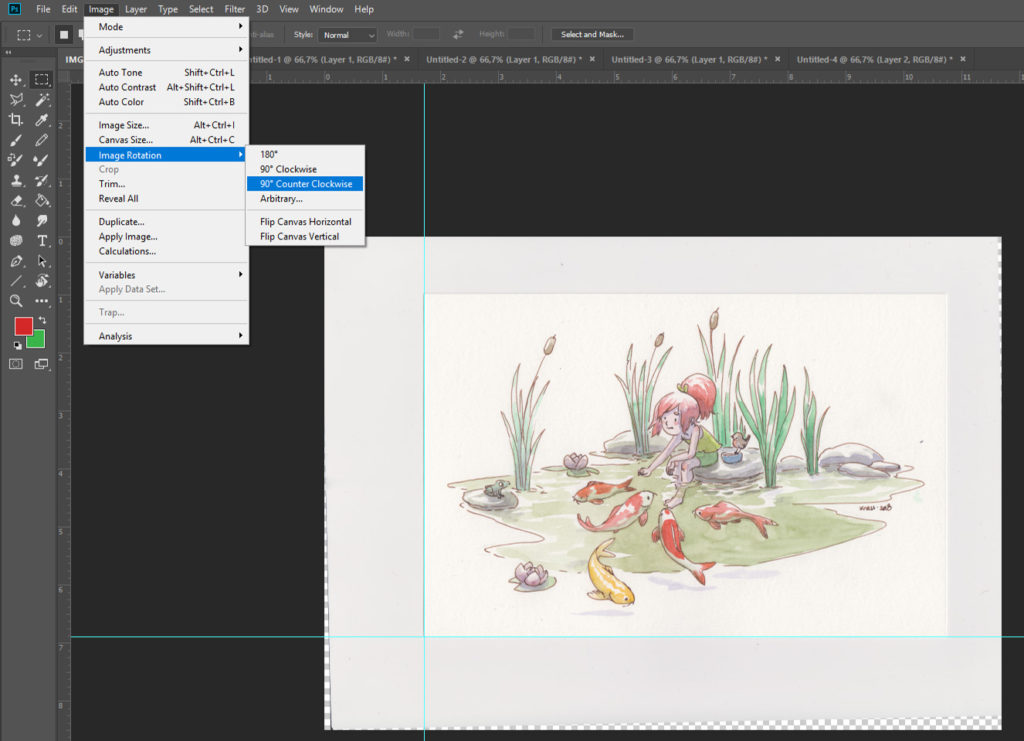Select the Zoom magnifier tool
The image size is (1024, 741).
pyautogui.click(x=16, y=301)
